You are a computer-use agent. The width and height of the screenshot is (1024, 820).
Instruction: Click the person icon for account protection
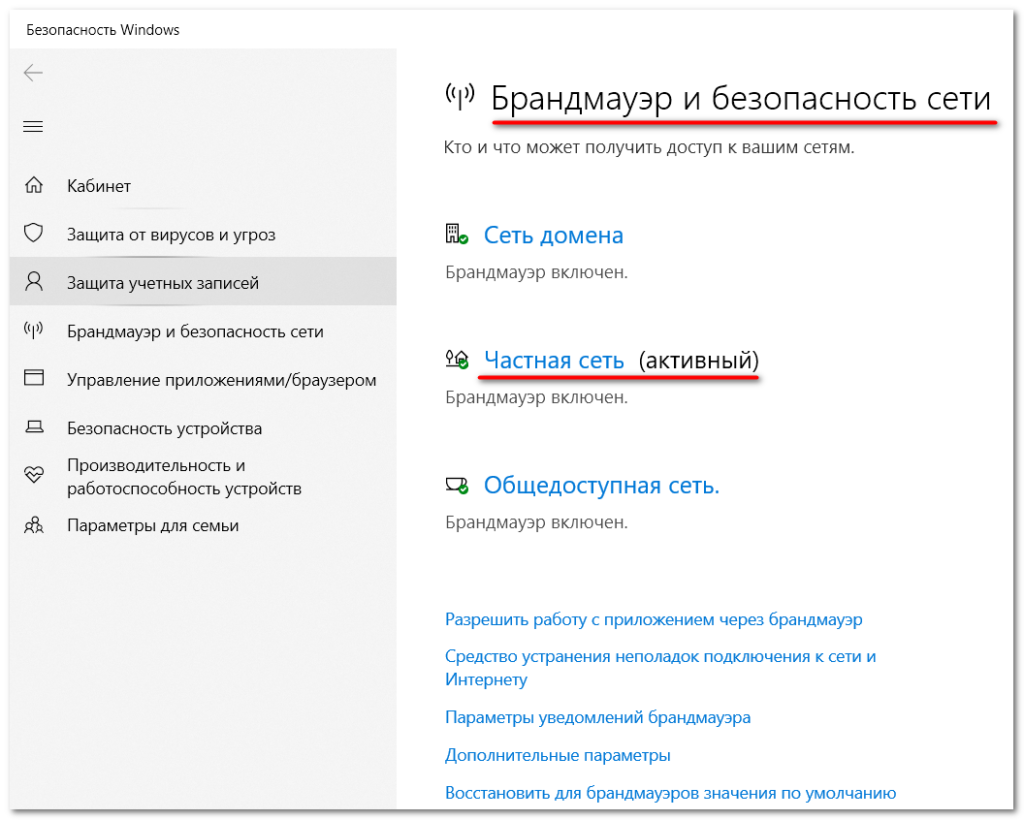[x=34, y=281]
